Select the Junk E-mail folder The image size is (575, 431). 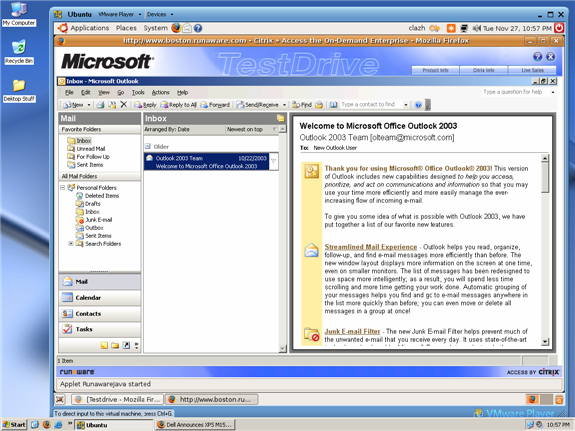99,220
